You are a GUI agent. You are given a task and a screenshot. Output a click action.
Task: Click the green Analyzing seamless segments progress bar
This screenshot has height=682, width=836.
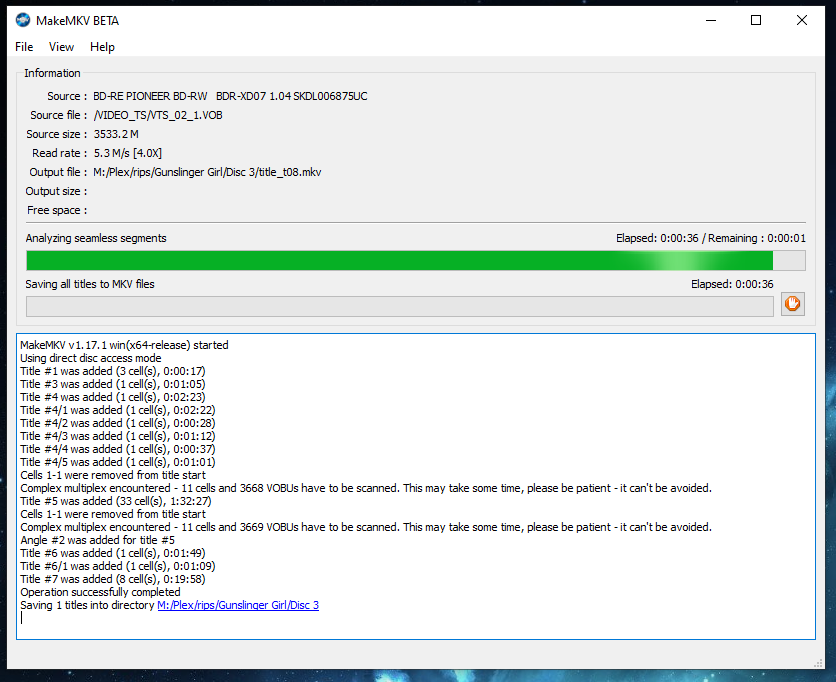(x=400, y=260)
